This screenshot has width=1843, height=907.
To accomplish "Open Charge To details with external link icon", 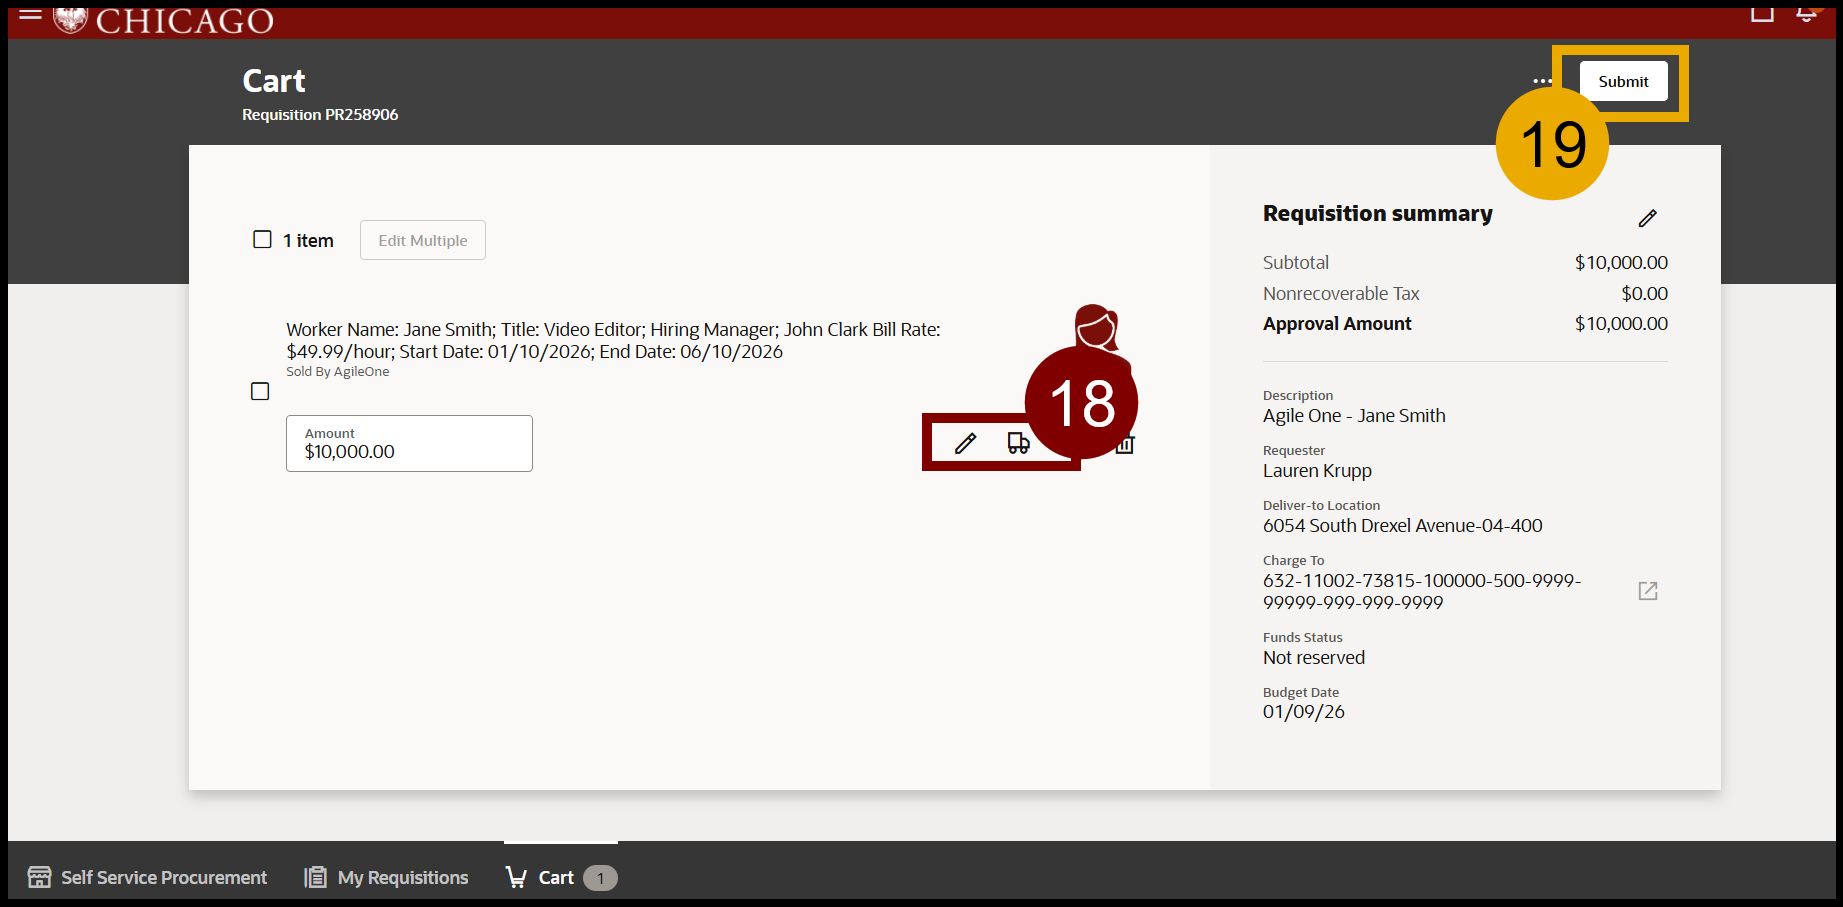I will click(1648, 591).
